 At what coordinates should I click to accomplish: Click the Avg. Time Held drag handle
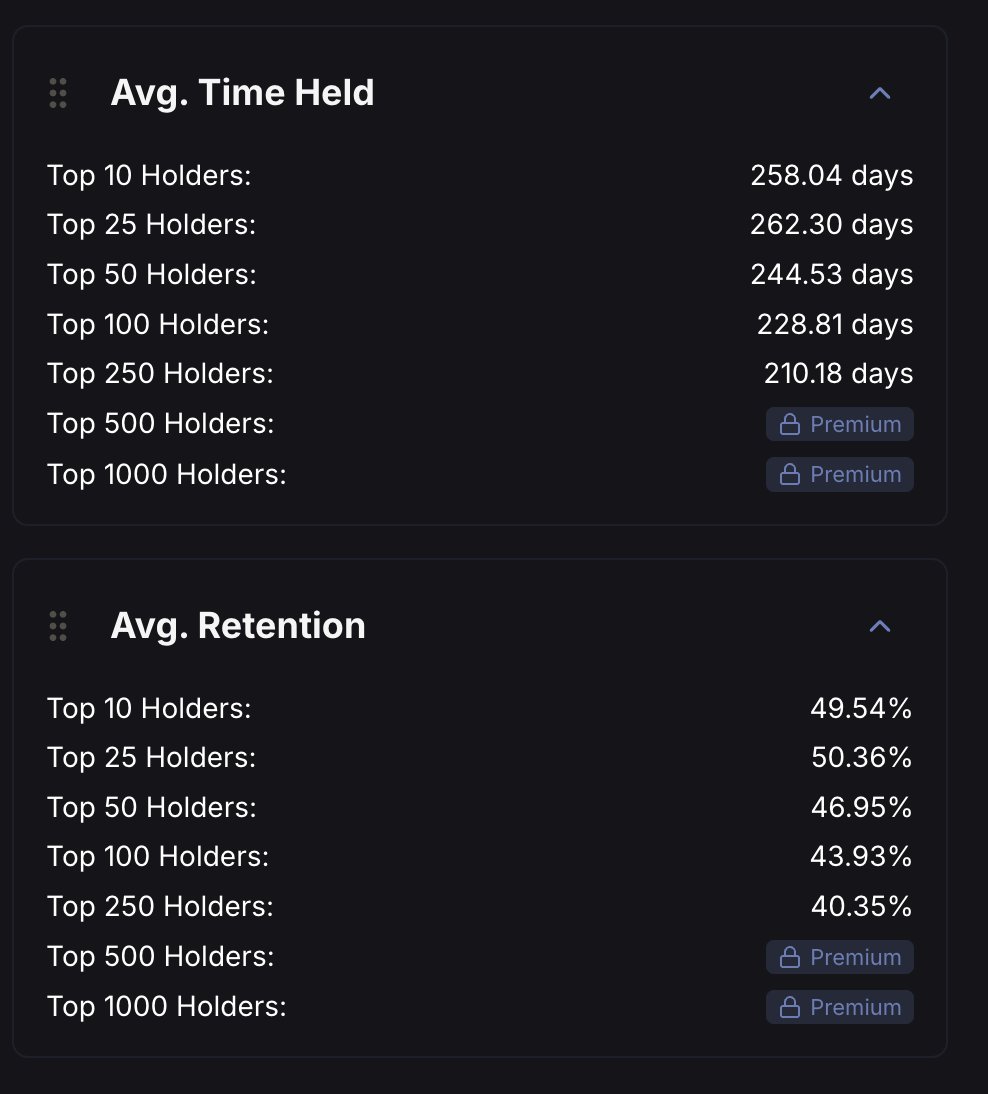(59, 93)
